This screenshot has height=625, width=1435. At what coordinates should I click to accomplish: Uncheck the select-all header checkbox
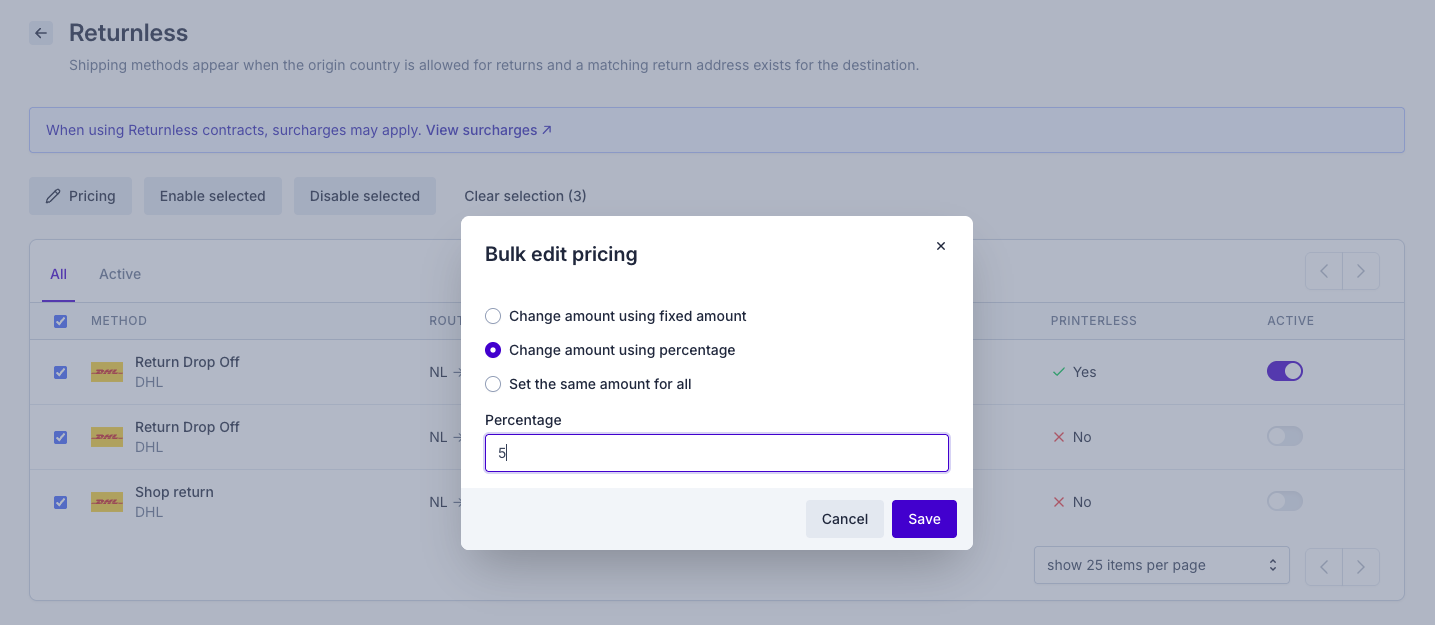pyautogui.click(x=60, y=321)
